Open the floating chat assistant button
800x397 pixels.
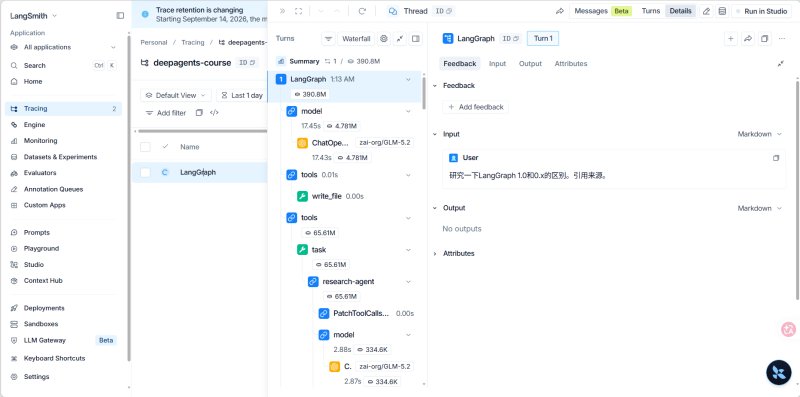779,372
